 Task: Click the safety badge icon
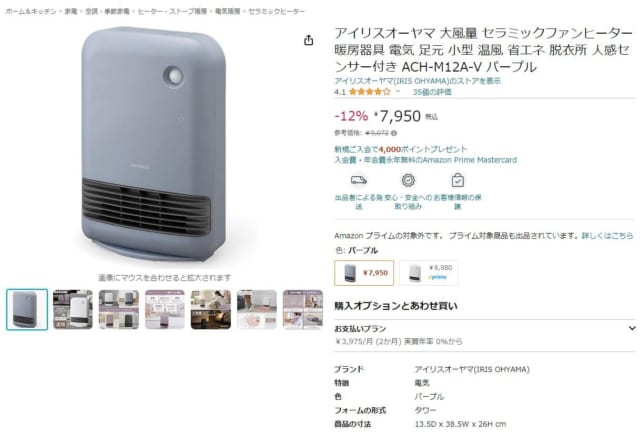click(x=408, y=180)
